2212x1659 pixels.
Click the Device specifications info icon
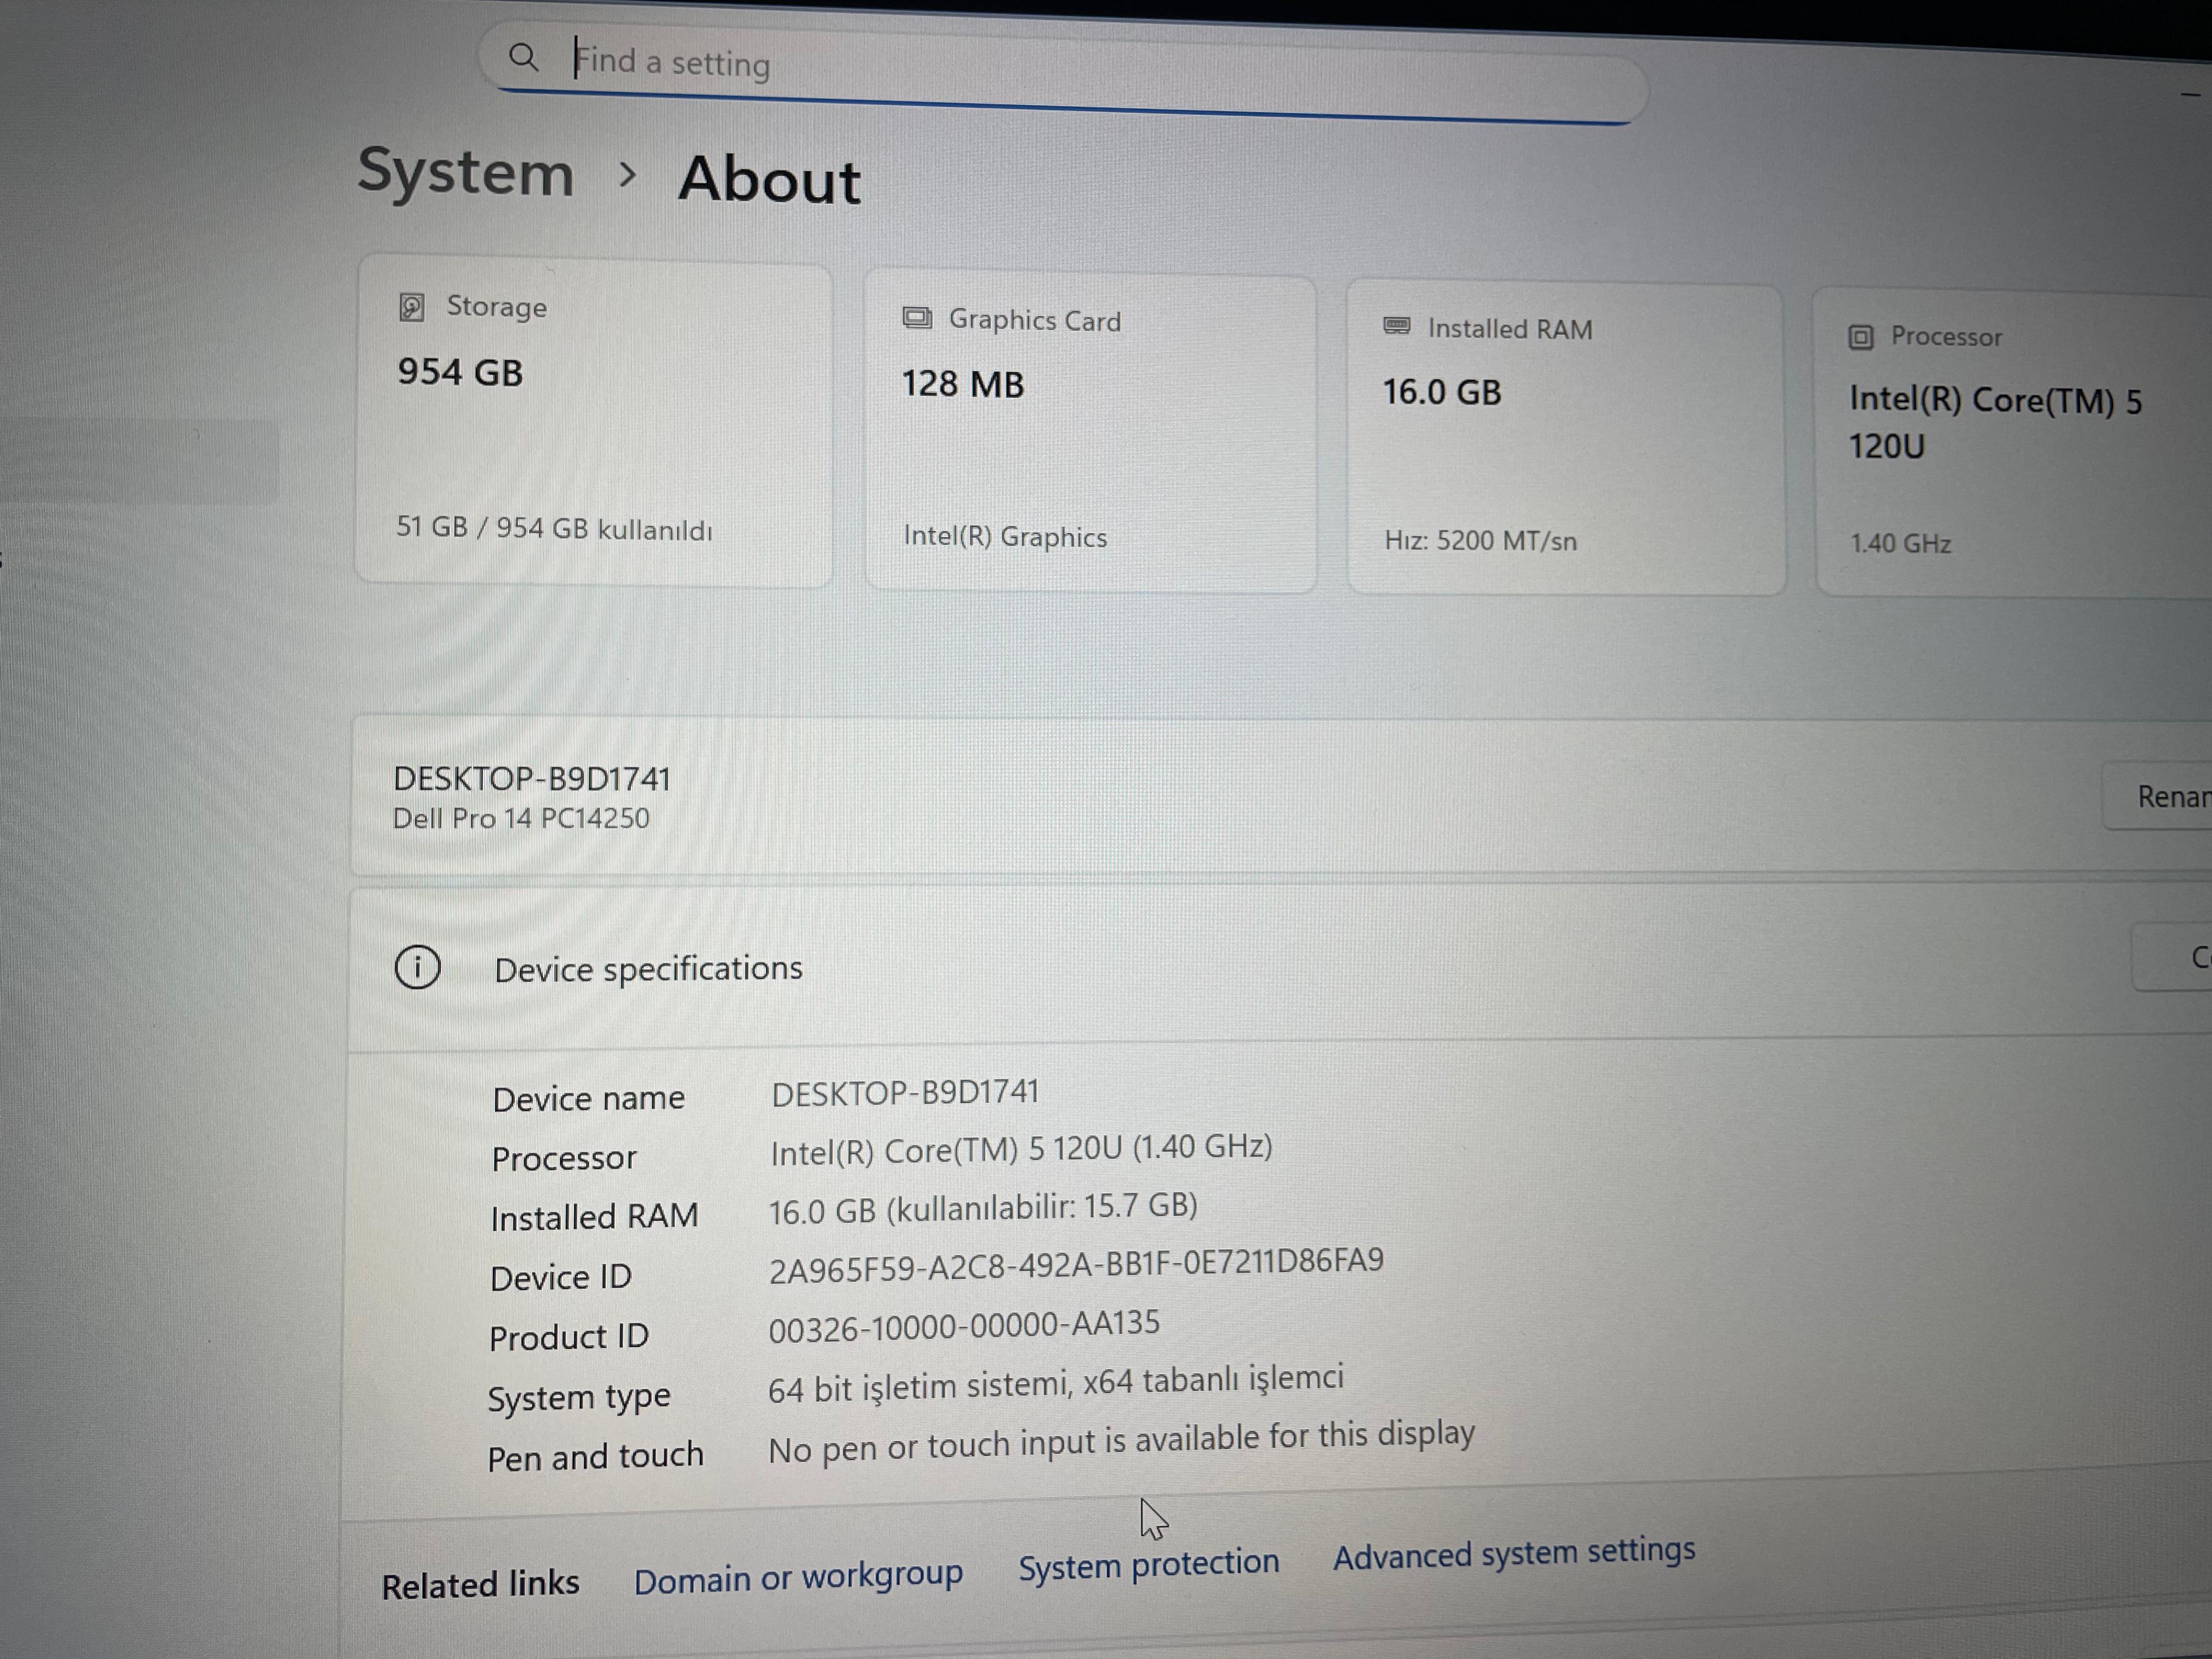pos(417,967)
